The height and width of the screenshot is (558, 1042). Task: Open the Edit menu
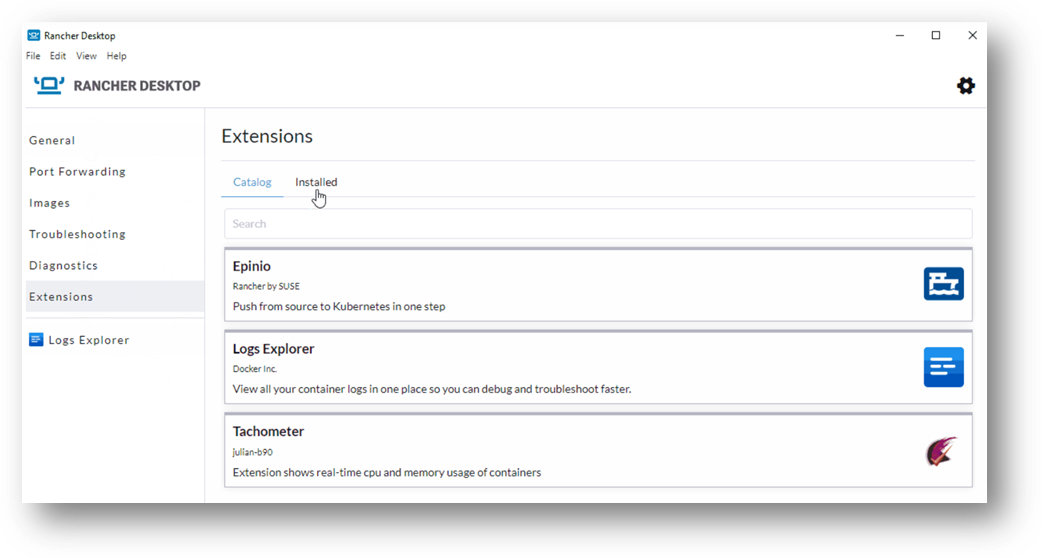[x=58, y=56]
